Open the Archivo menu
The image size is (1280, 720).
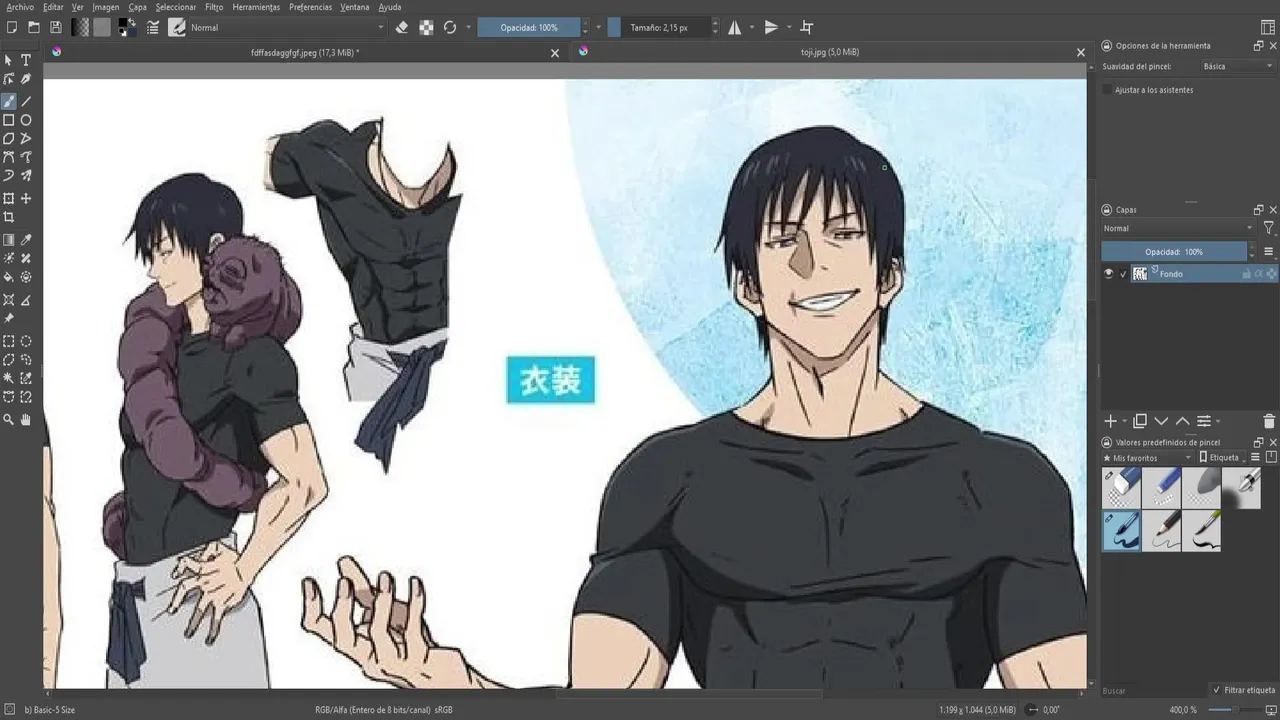tap(20, 7)
